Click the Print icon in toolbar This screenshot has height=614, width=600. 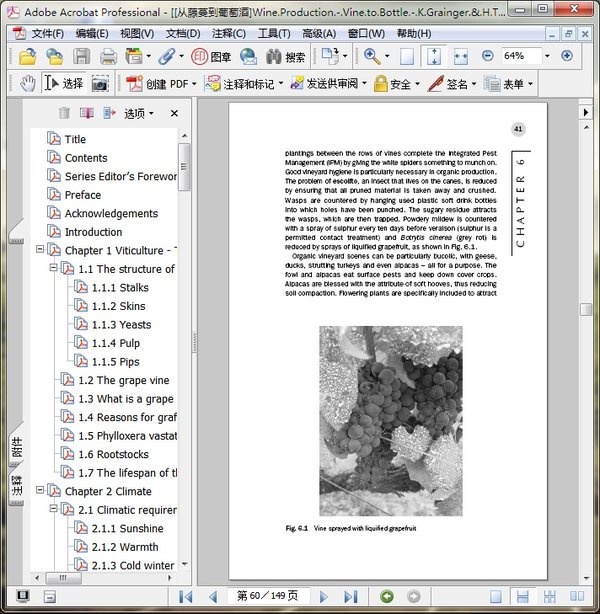(x=107, y=57)
